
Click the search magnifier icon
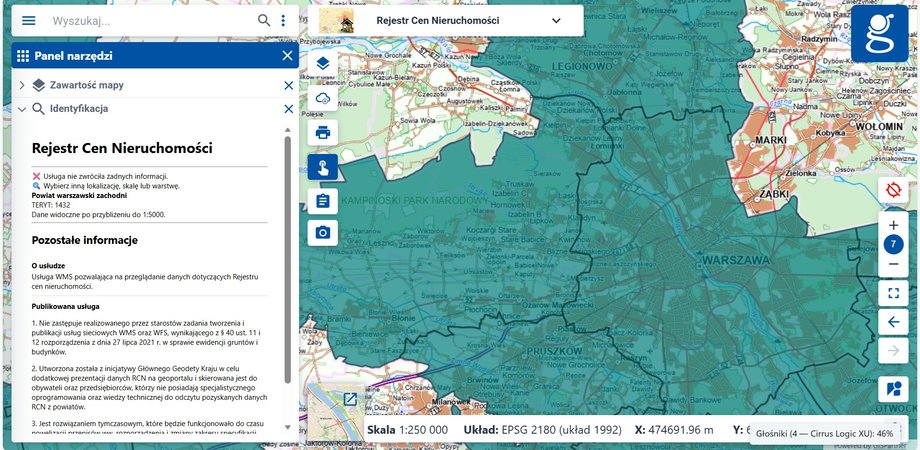(x=264, y=20)
